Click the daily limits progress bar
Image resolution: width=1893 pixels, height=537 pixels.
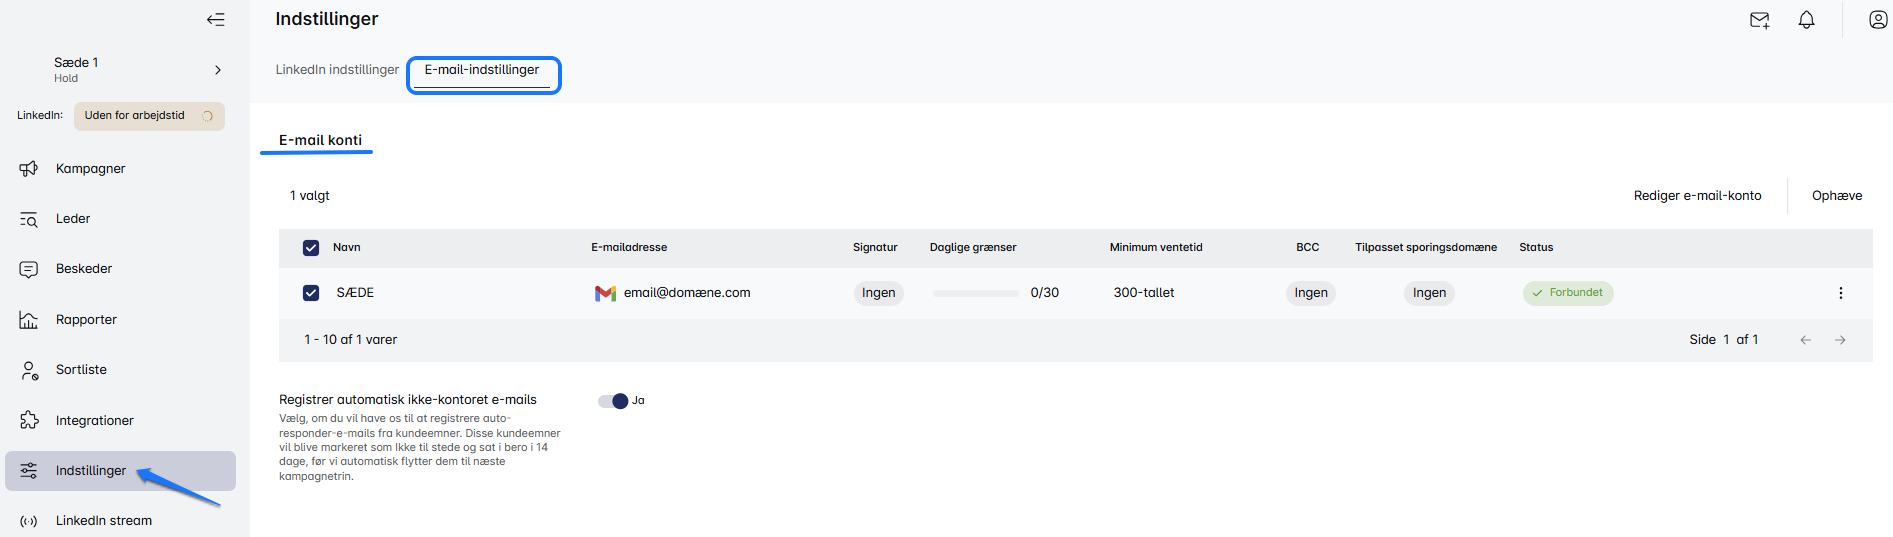tap(975, 293)
